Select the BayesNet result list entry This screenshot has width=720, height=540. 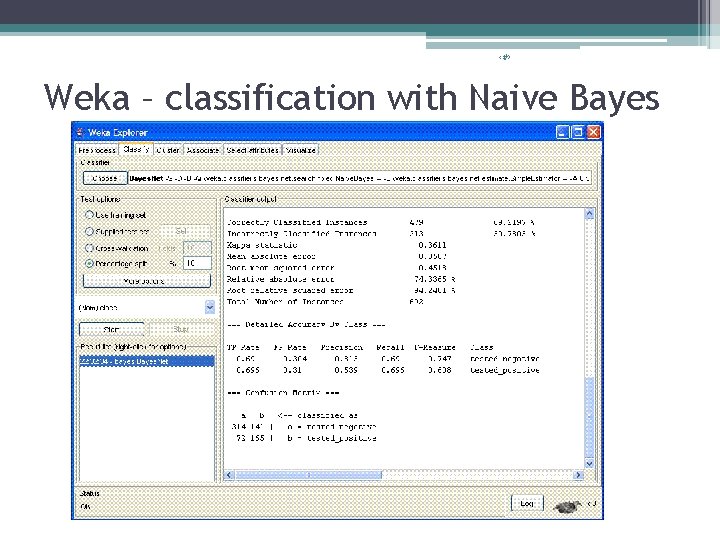click(147, 361)
